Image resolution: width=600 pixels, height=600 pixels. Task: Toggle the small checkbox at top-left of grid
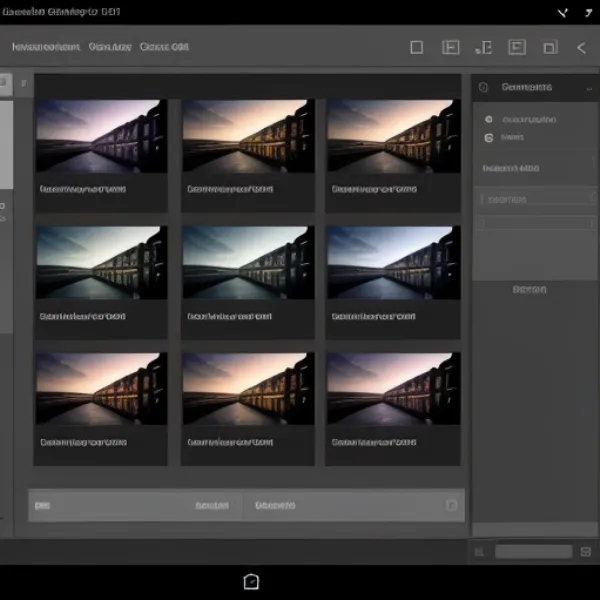(24, 85)
